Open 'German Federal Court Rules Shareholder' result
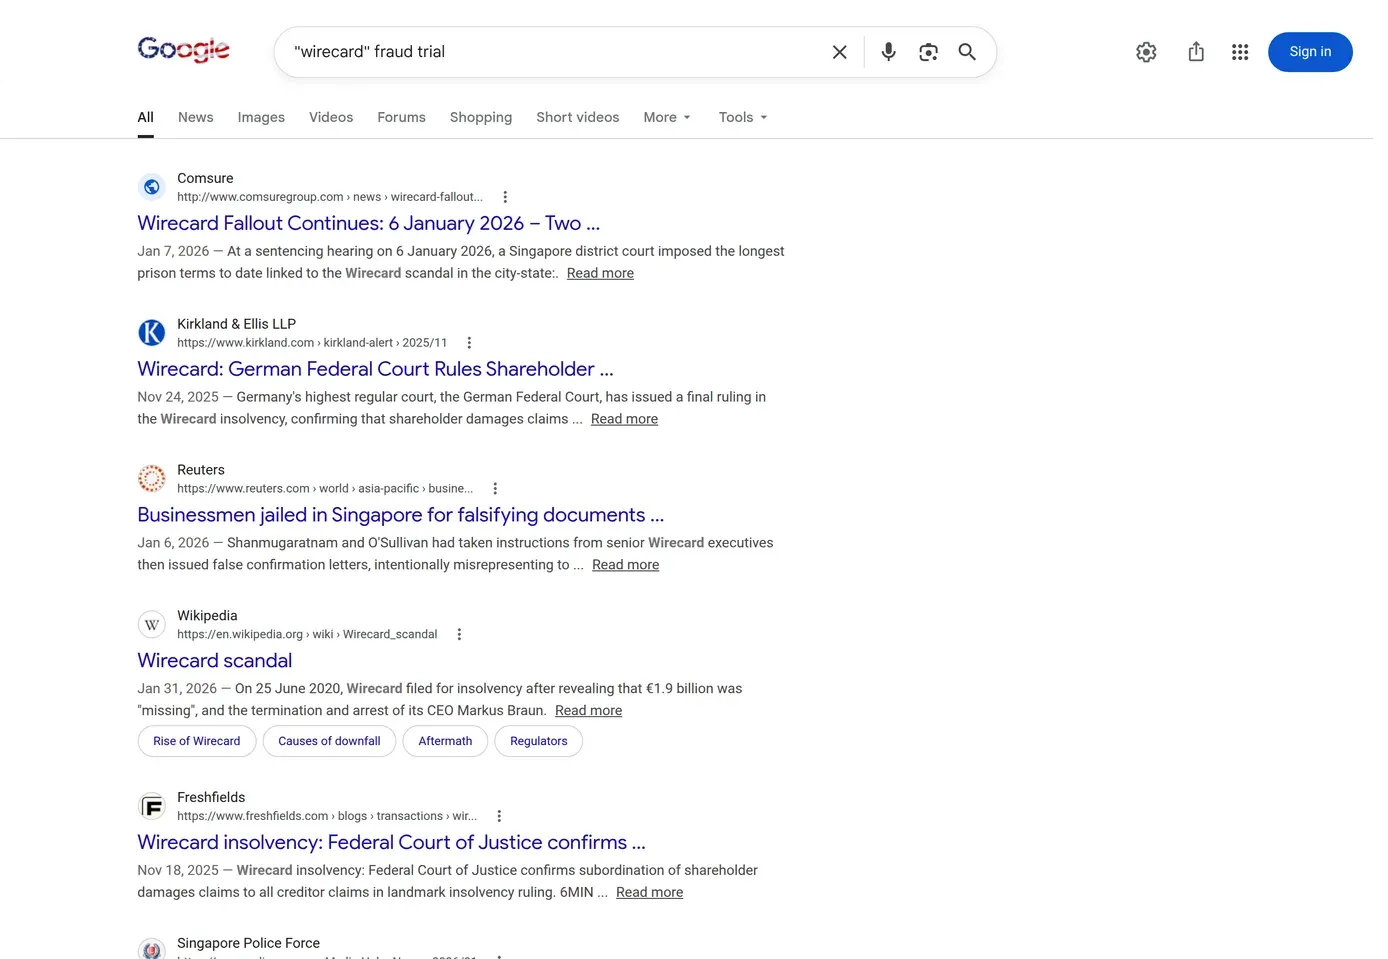This screenshot has width=1388, height=959. (375, 369)
